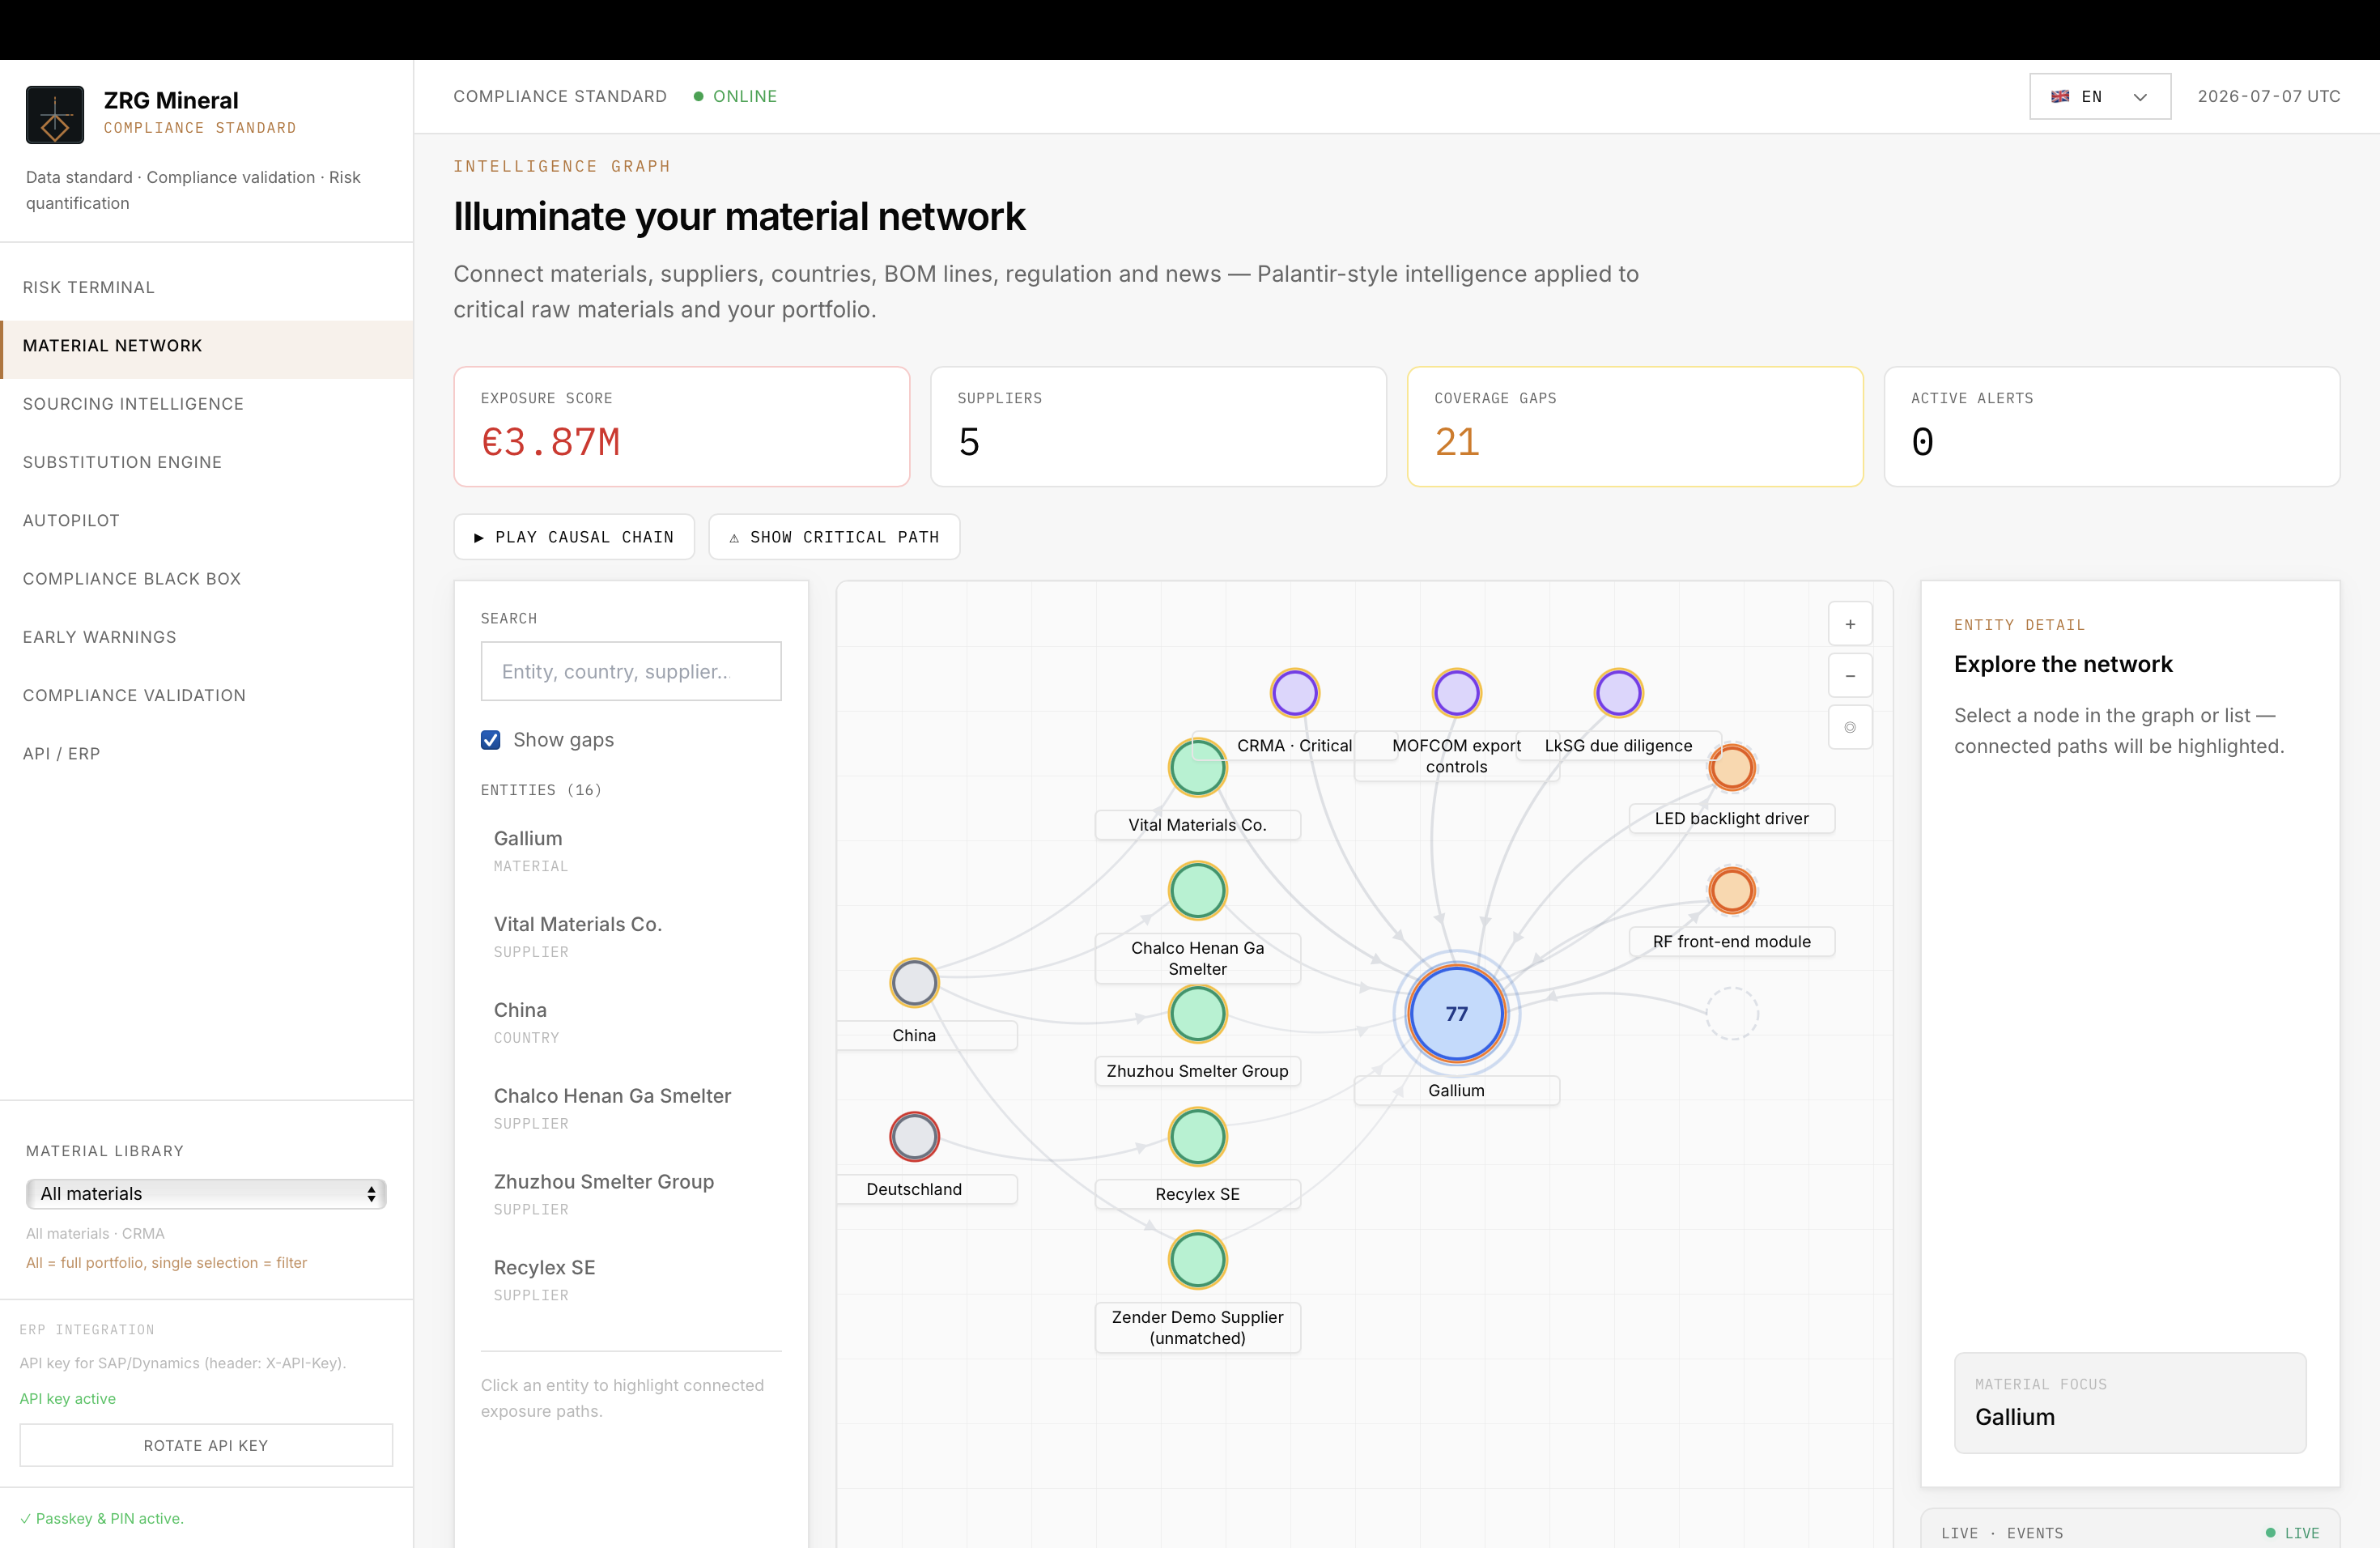Viewport: 2380px width, 1548px height.
Task: Focus the entity search input field
Action: [x=631, y=671]
